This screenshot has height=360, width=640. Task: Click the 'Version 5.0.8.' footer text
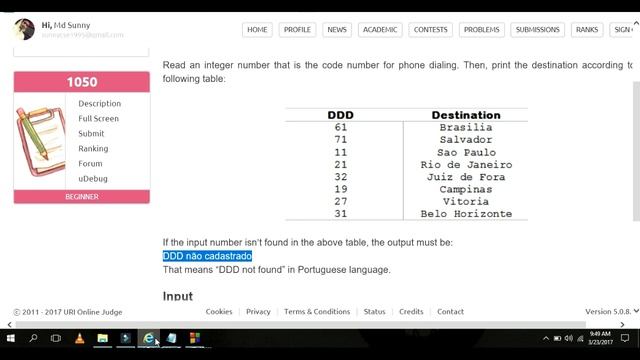(608, 311)
